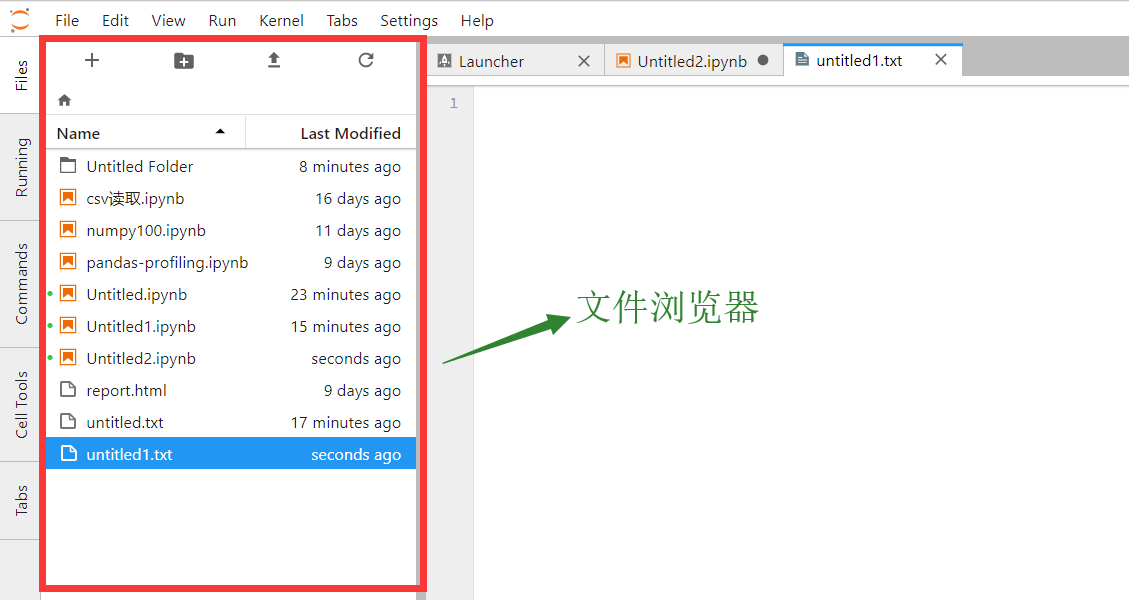Click '16 days ago' modified time
Viewport: 1129px width, 600px height.
pos(358,199)
